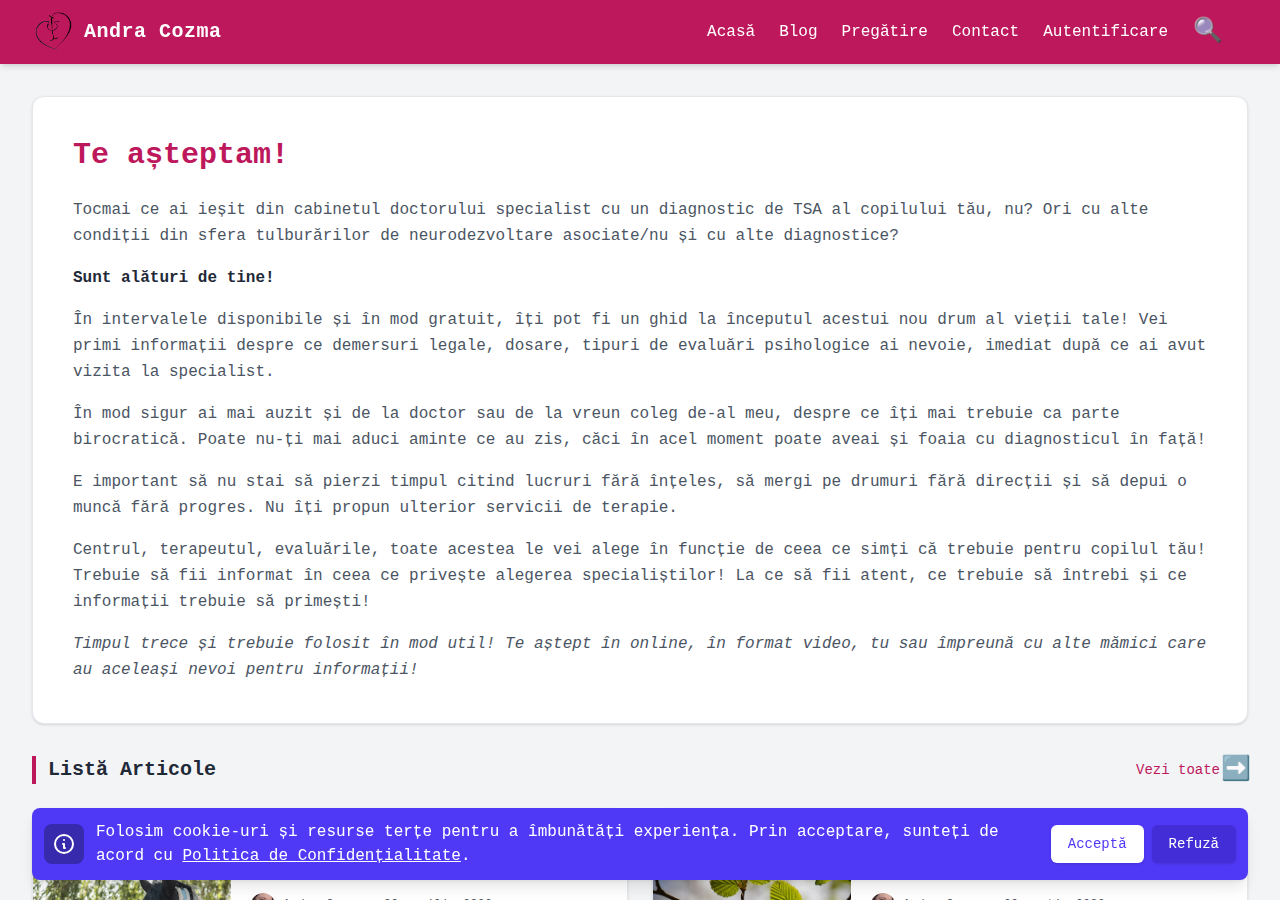Click the paragraph starting Tocmai ce ai ieșit
The height and width of the screenshot is (900, 1280).
click(640, 222)
